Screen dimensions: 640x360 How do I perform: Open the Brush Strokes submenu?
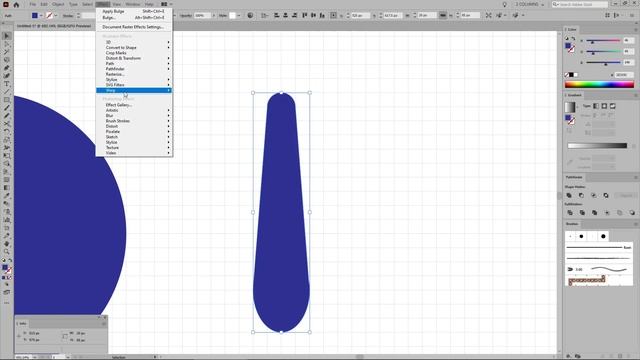(134, 121)
